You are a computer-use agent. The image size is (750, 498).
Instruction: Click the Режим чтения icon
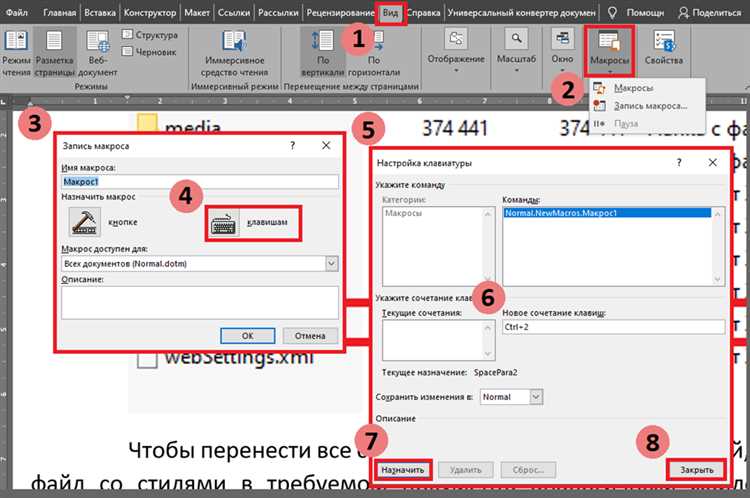(x=16, y=41)
